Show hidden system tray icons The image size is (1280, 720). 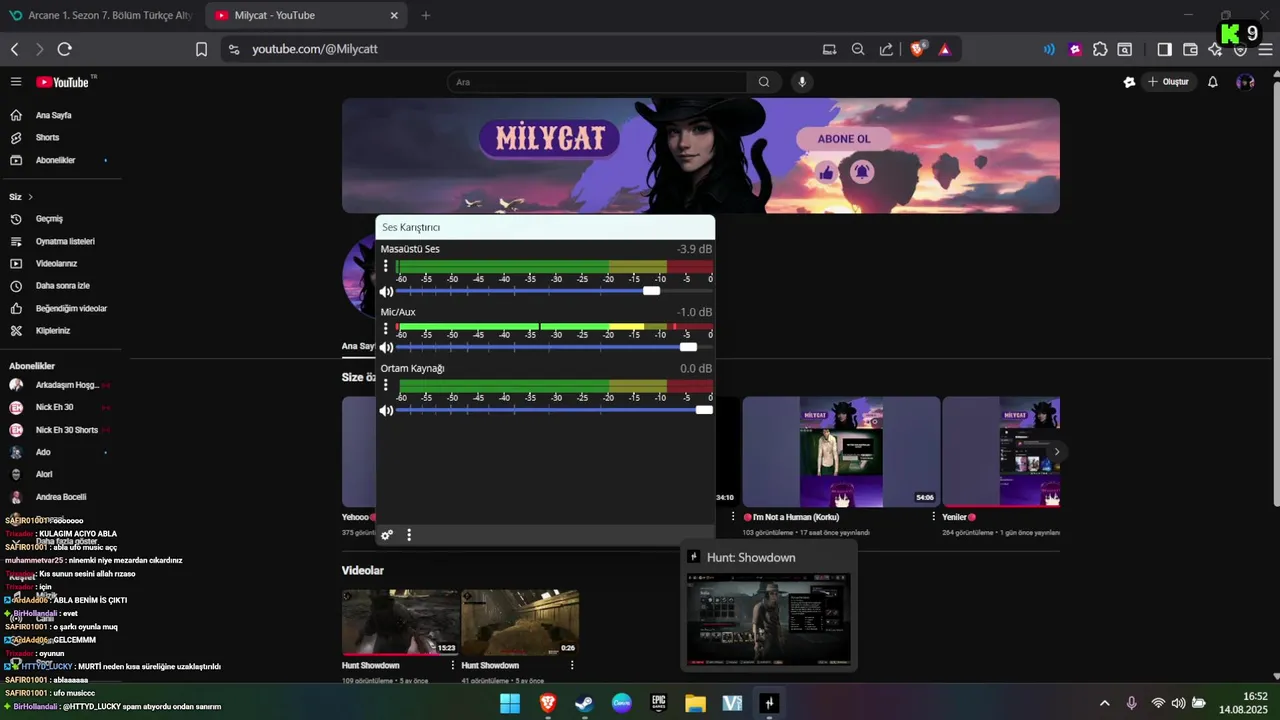1105,703
